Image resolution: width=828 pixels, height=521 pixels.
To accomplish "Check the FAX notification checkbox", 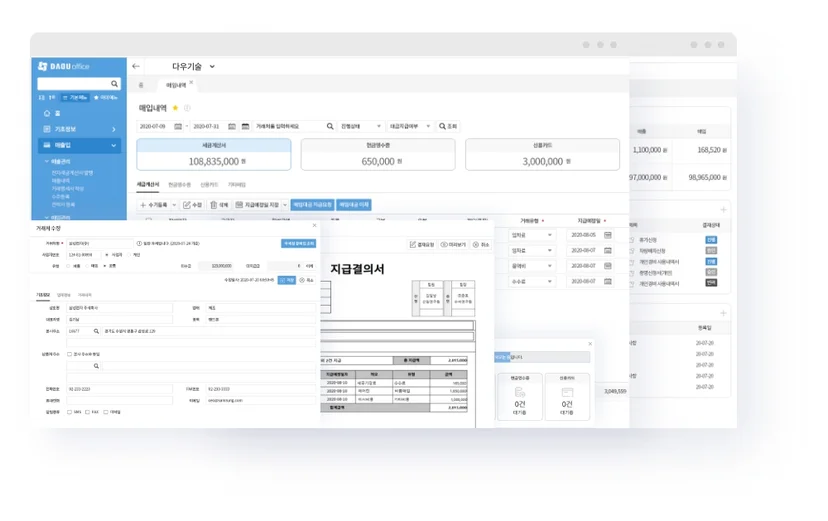I will 87,412.
